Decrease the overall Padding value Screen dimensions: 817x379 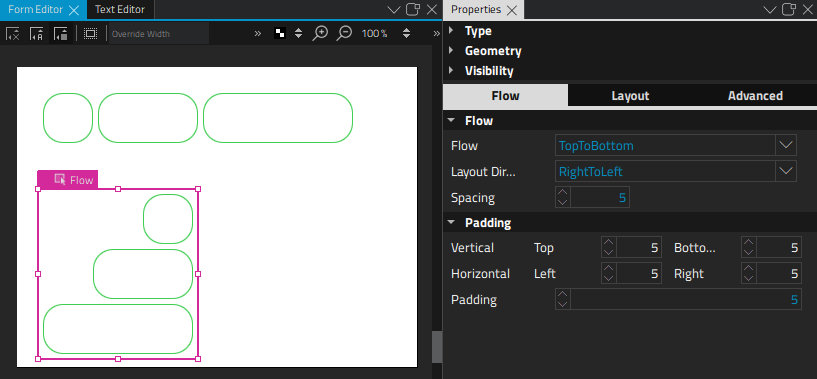click(x=563, y=304)
